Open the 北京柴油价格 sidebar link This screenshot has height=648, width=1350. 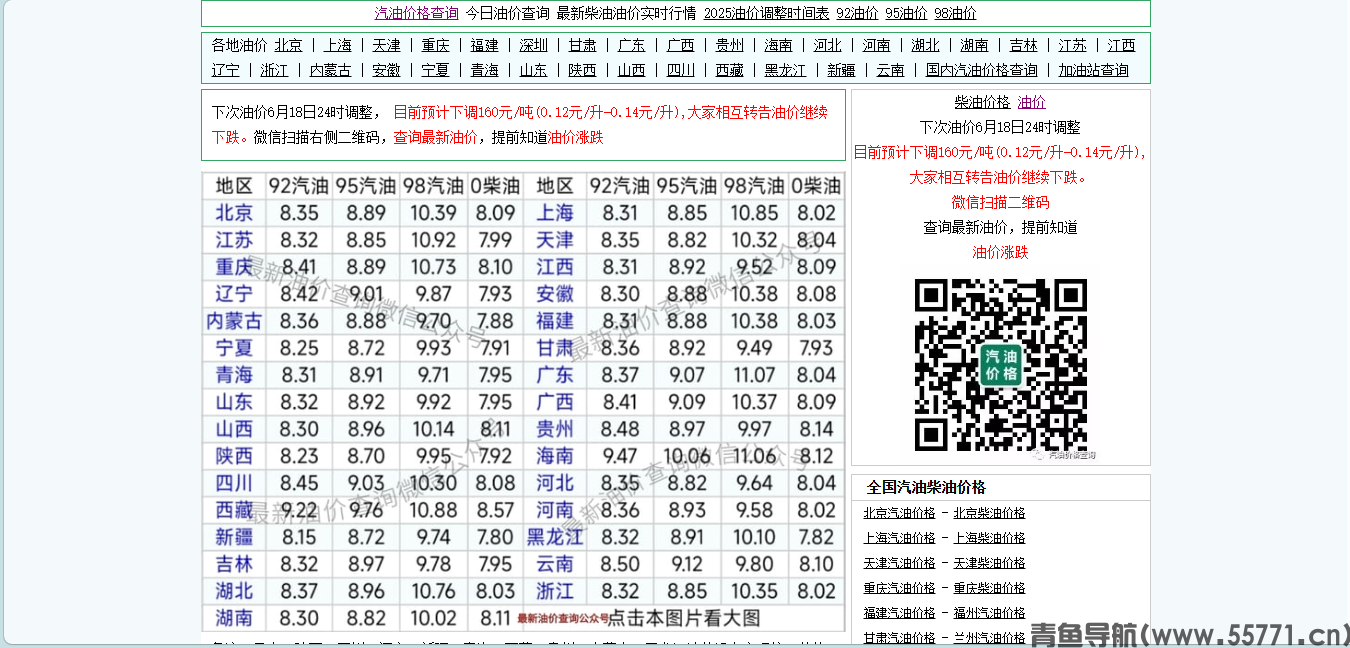click(x=989, y=513)
